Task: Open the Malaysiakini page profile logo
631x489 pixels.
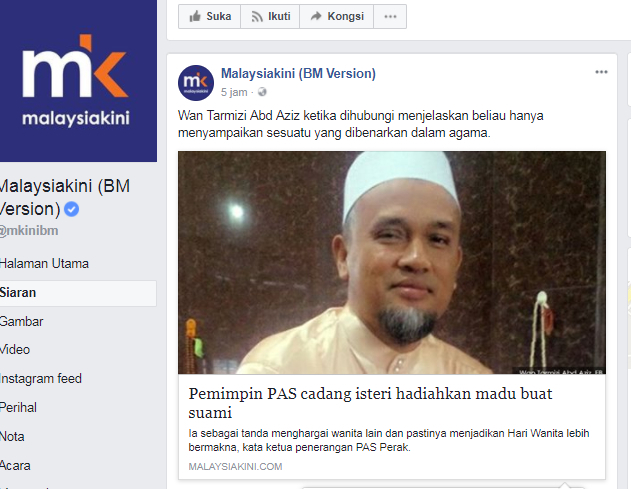Action: (x=76, y=80)
